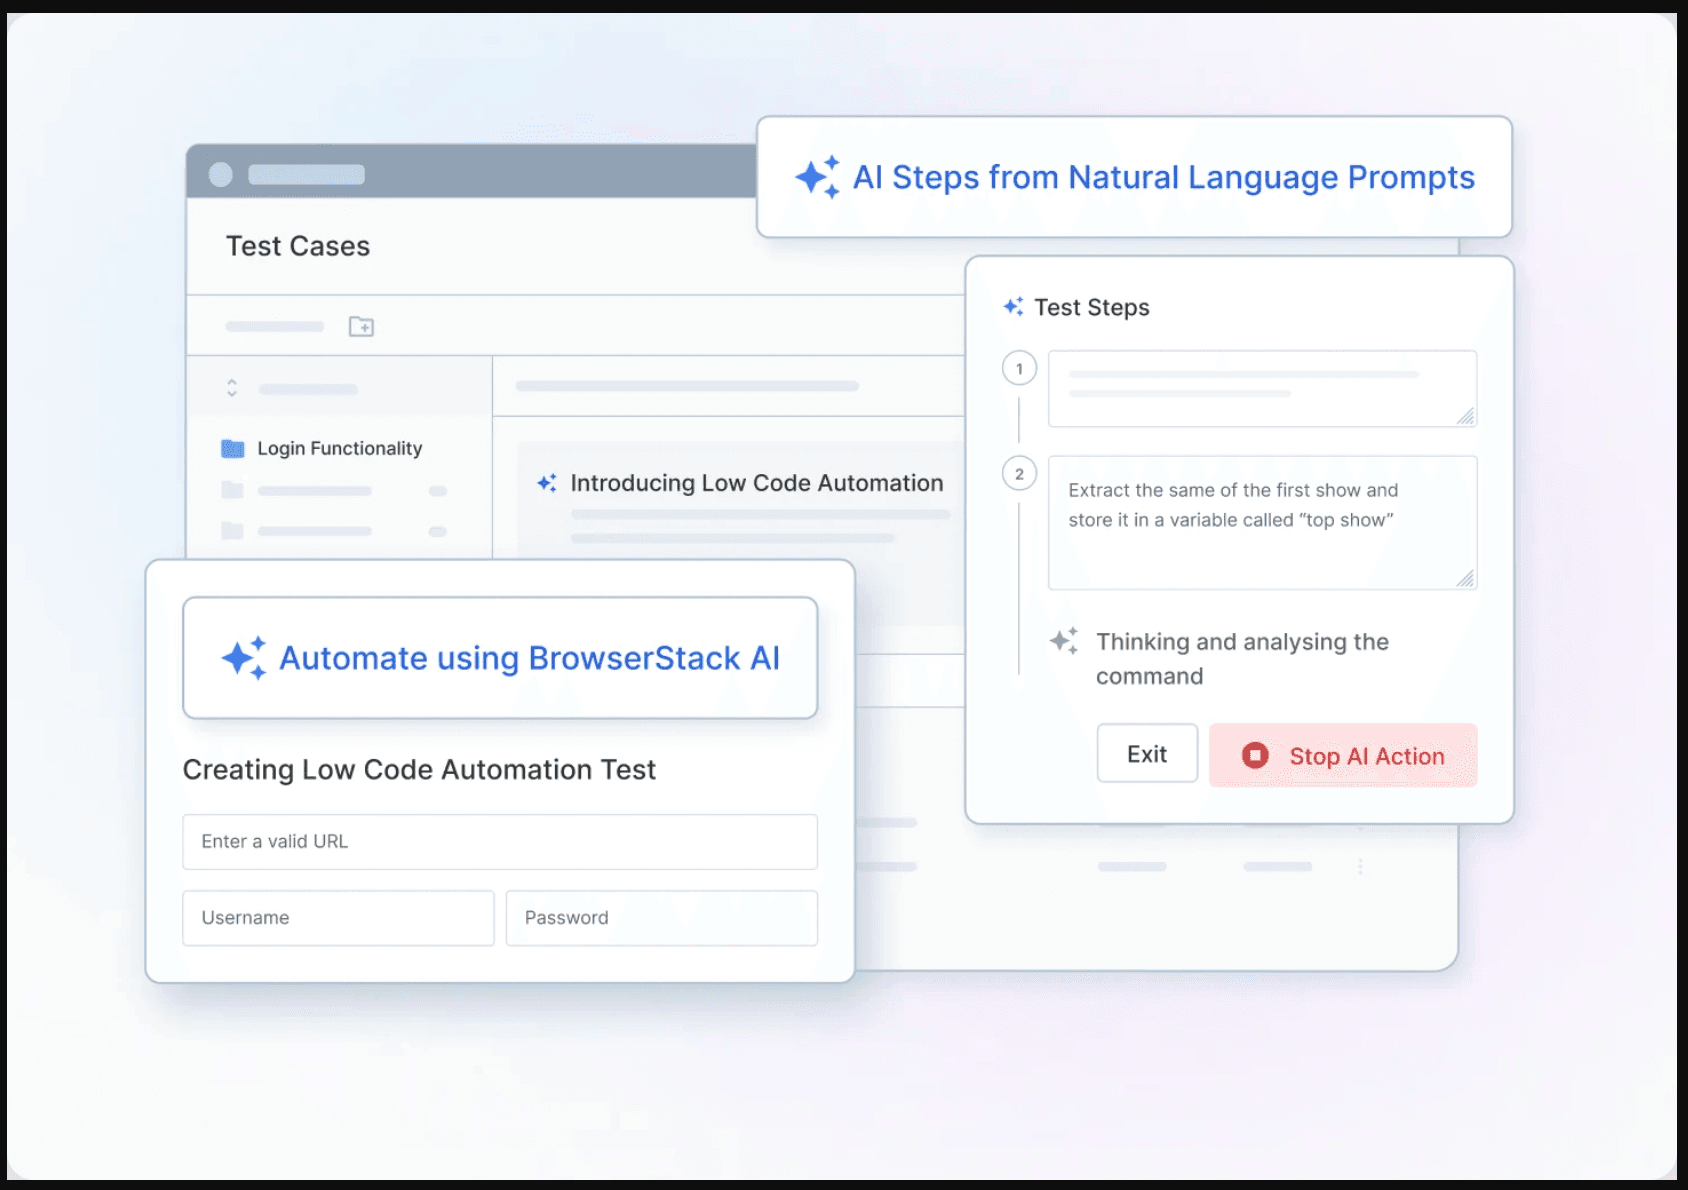Click sparkle icon in Automate using BrowserStack AI
The width and height of the screenshot is (1688, 1190).
pyautogui.click(x=244, y=658)
